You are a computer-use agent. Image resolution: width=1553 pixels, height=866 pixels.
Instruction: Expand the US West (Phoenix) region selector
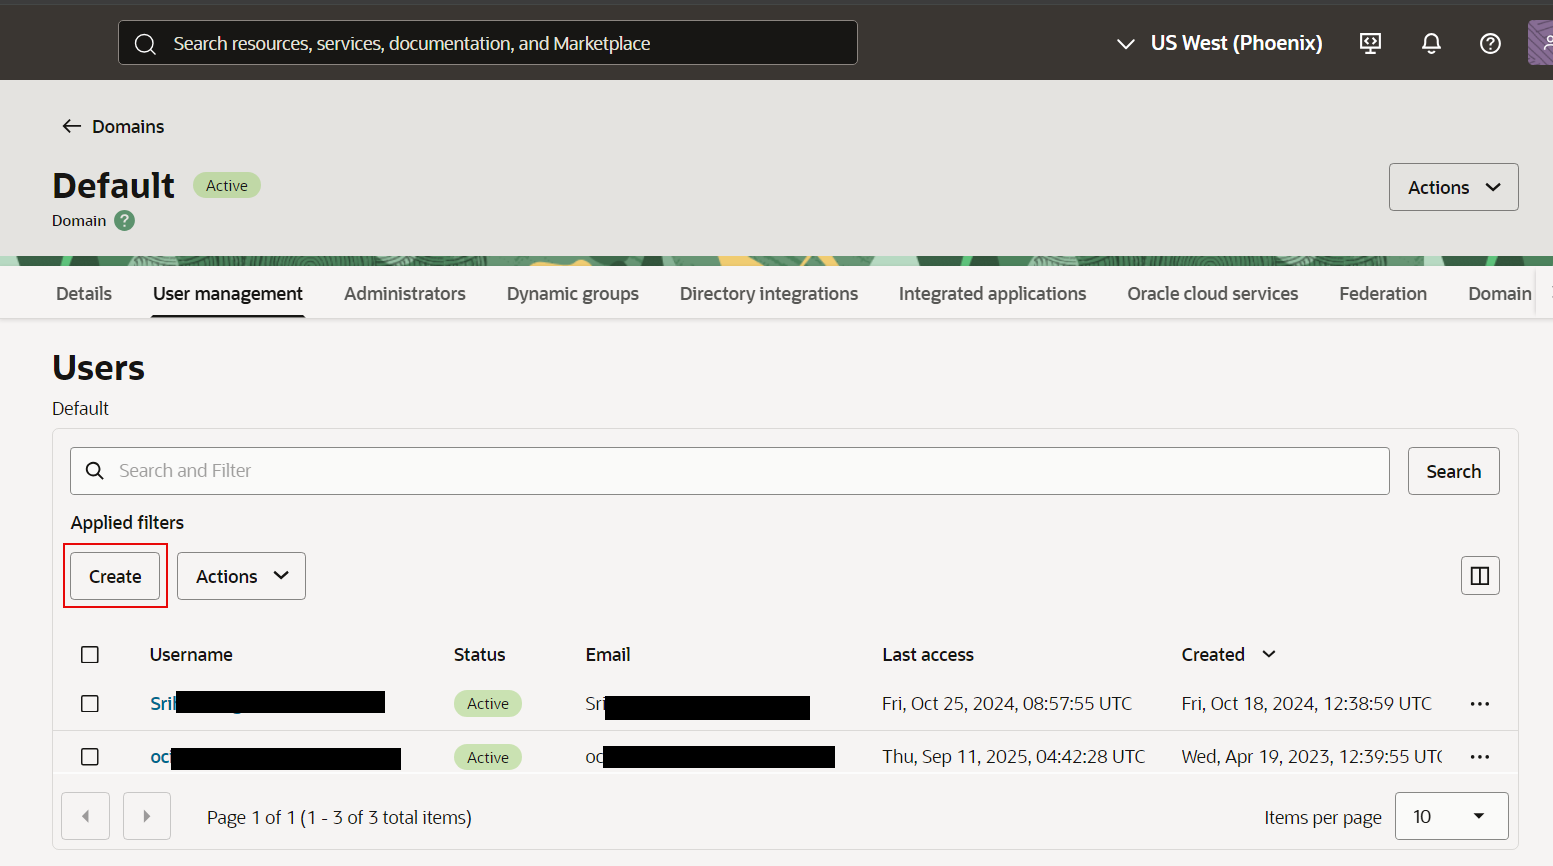click(x=1220, y=43)
